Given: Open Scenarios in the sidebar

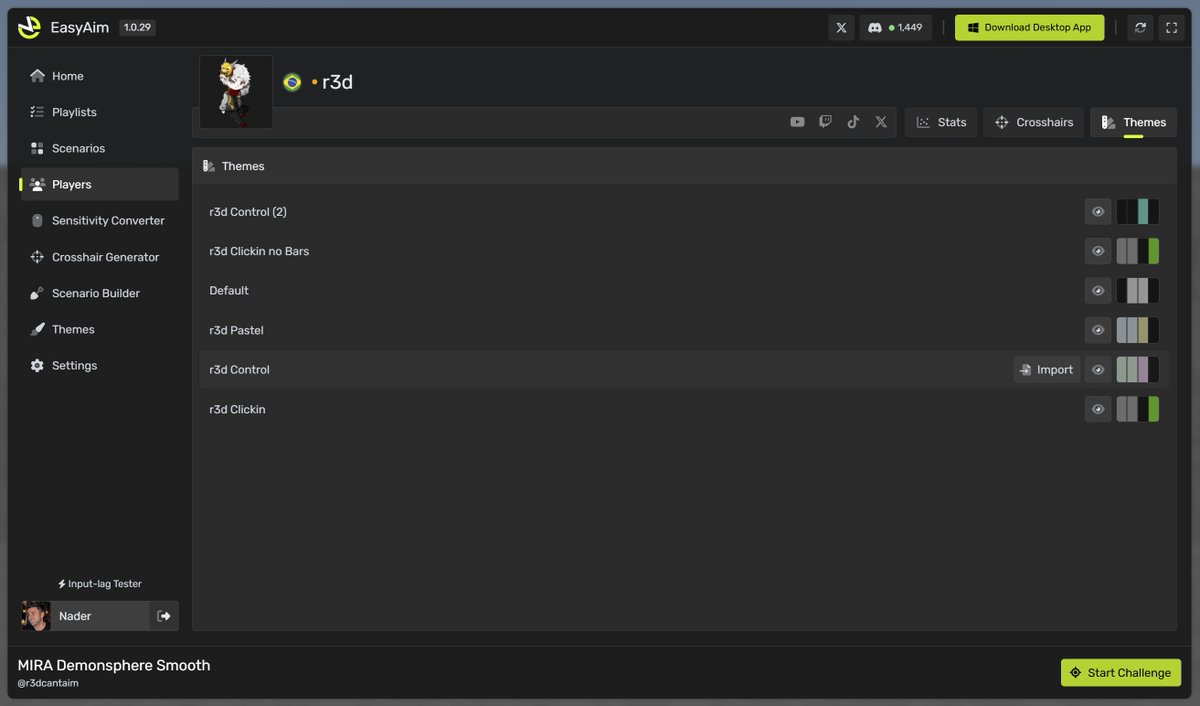Looking at the screenshot, I should [99, 148].
